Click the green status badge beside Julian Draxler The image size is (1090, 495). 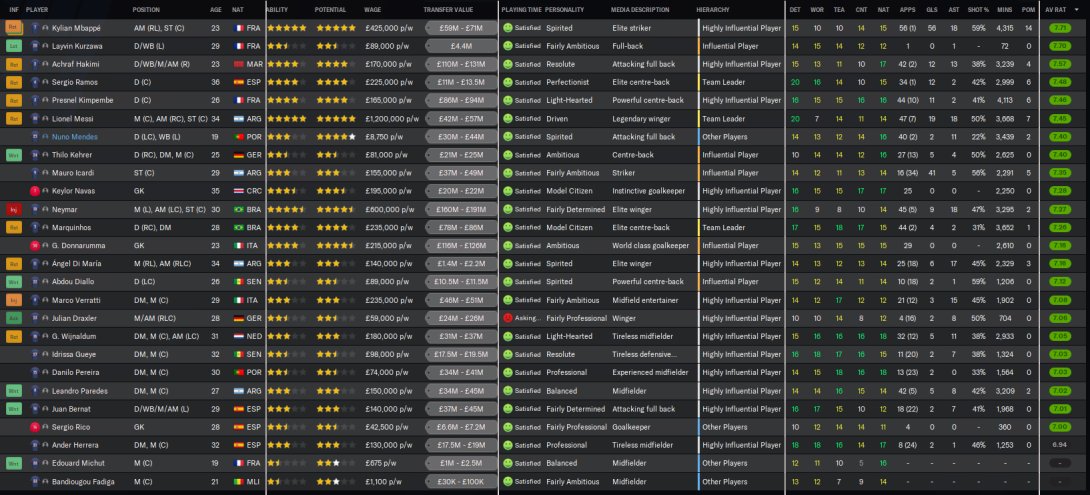pyautogui.click(x=13, y=318)
